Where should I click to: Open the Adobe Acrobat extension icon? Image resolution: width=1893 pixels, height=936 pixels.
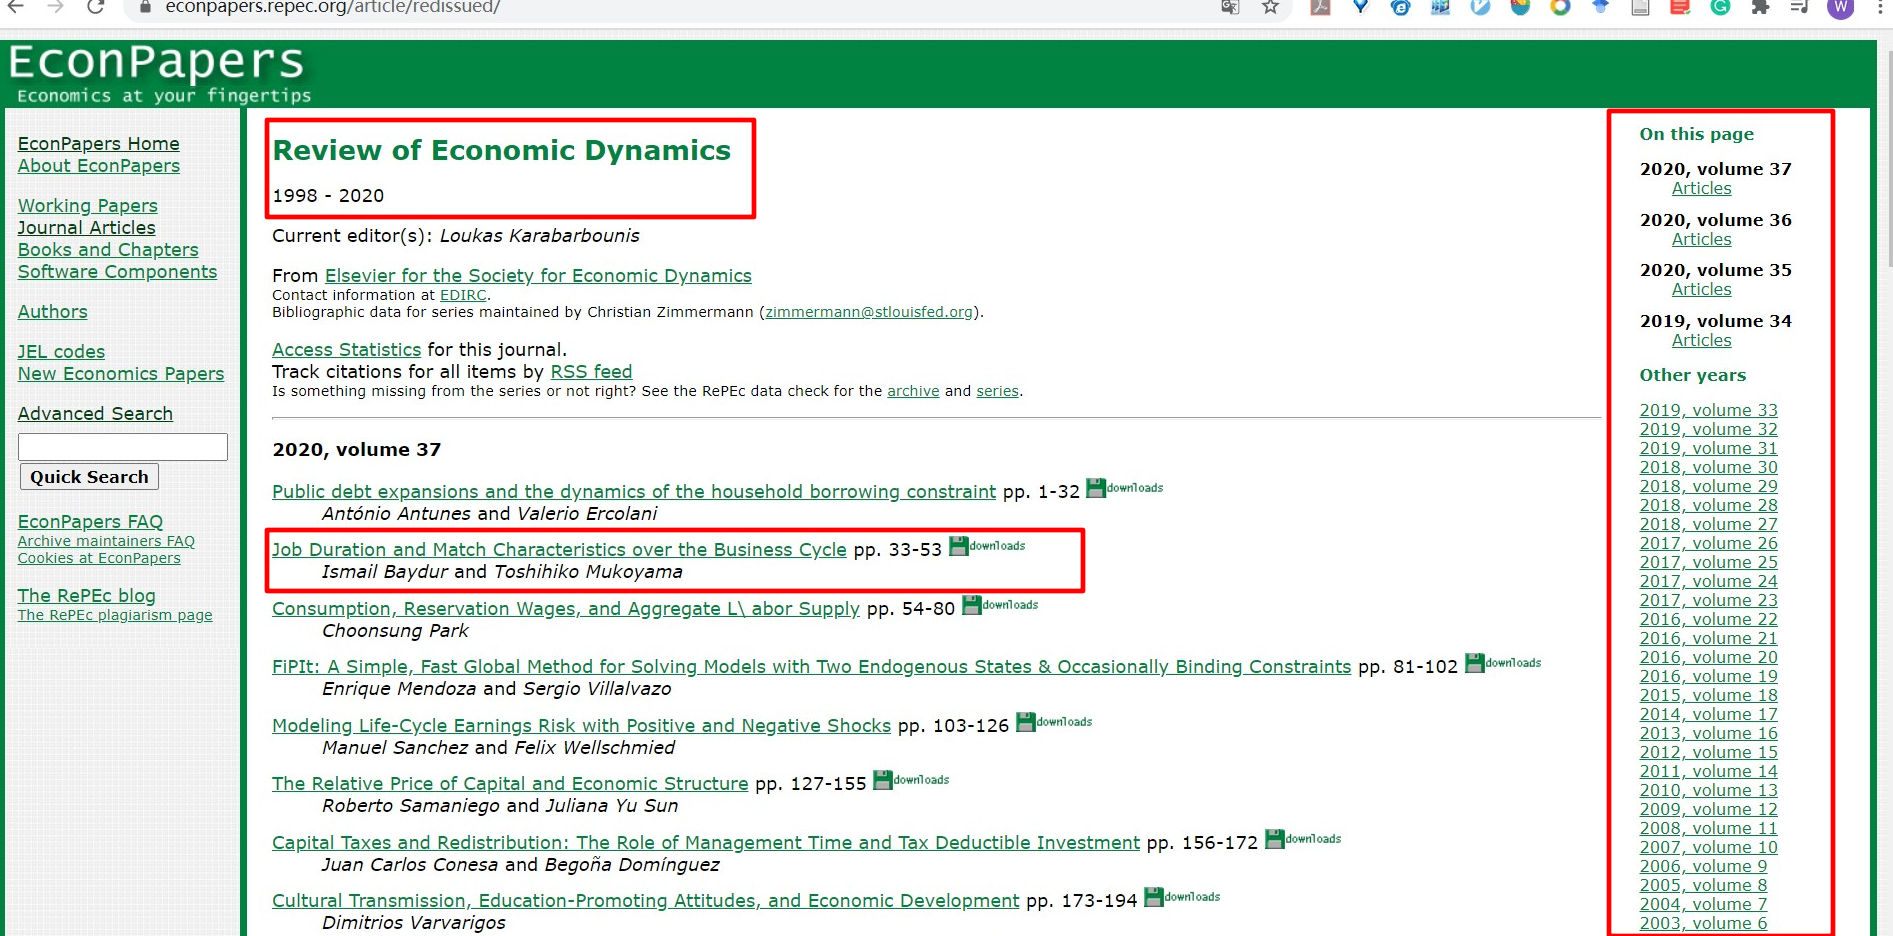tap(1321, 9)
